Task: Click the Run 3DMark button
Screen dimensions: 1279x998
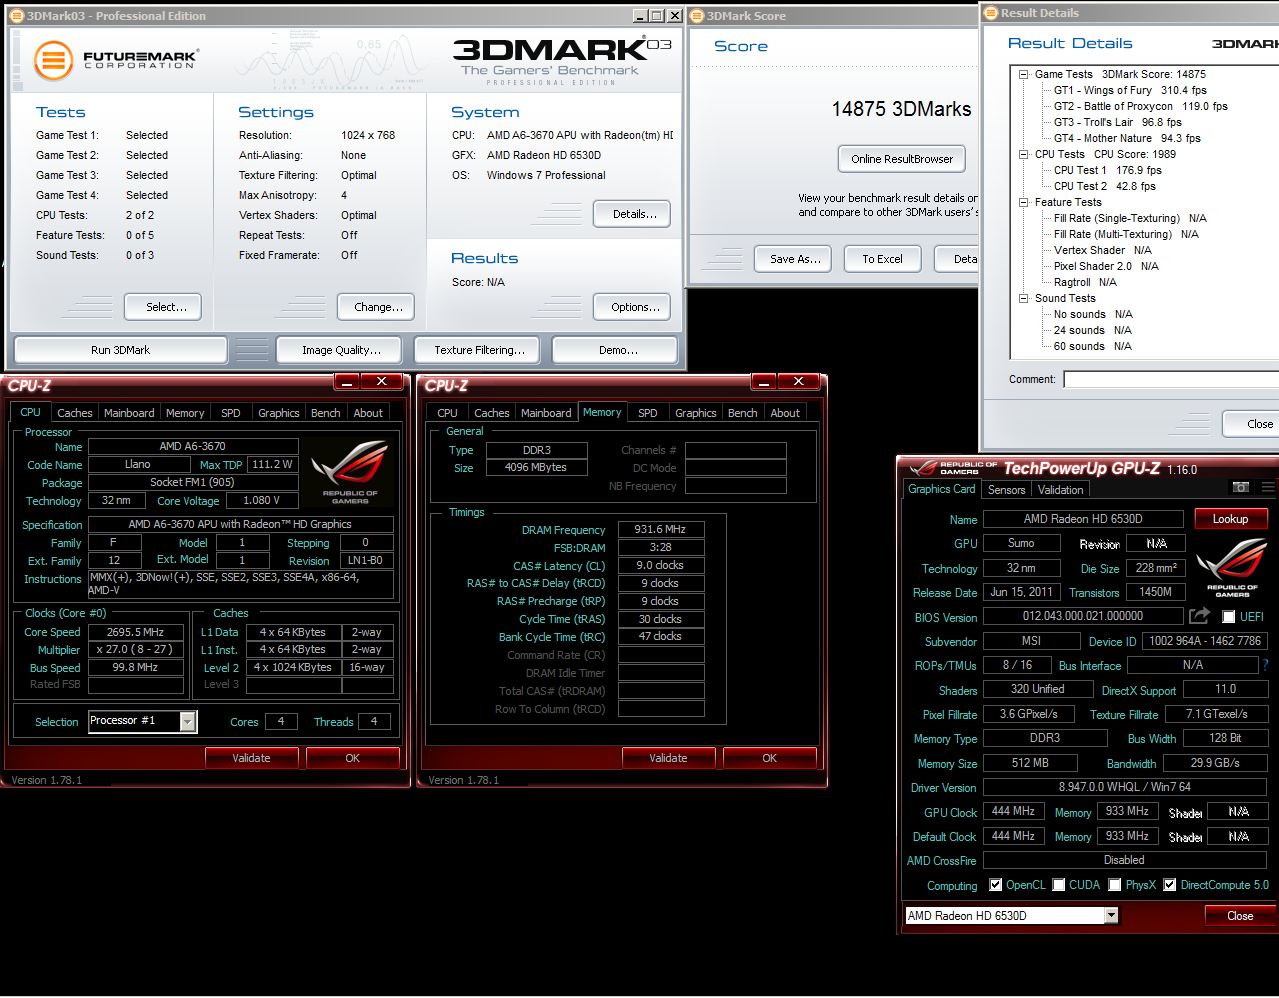Action: point(120,350)
